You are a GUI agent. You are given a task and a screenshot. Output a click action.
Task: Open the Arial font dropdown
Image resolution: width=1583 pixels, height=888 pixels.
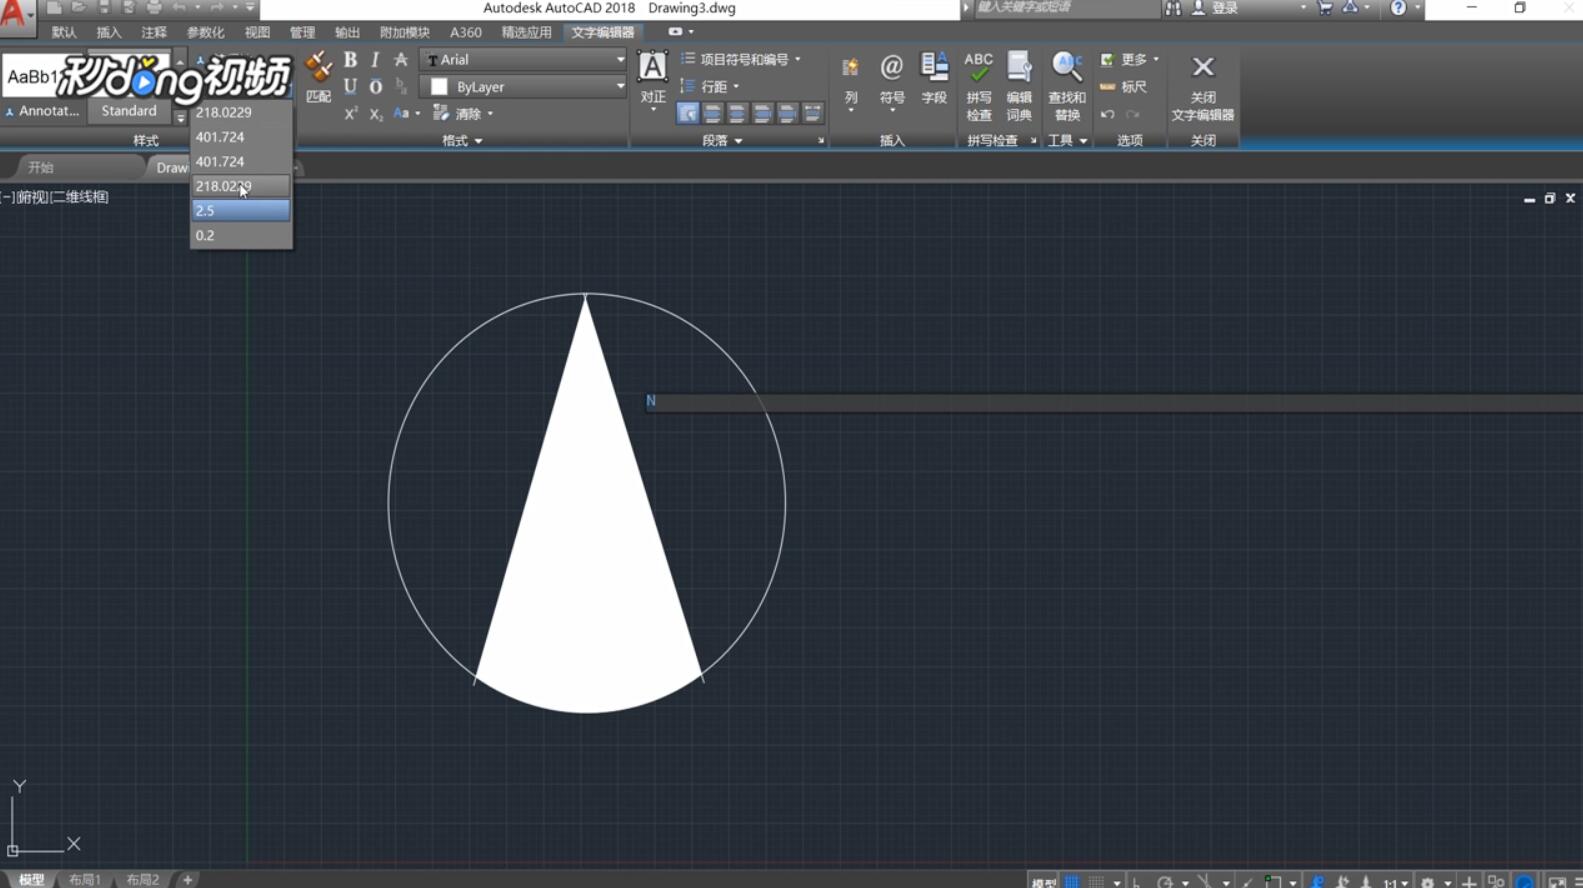click(619, 60)
